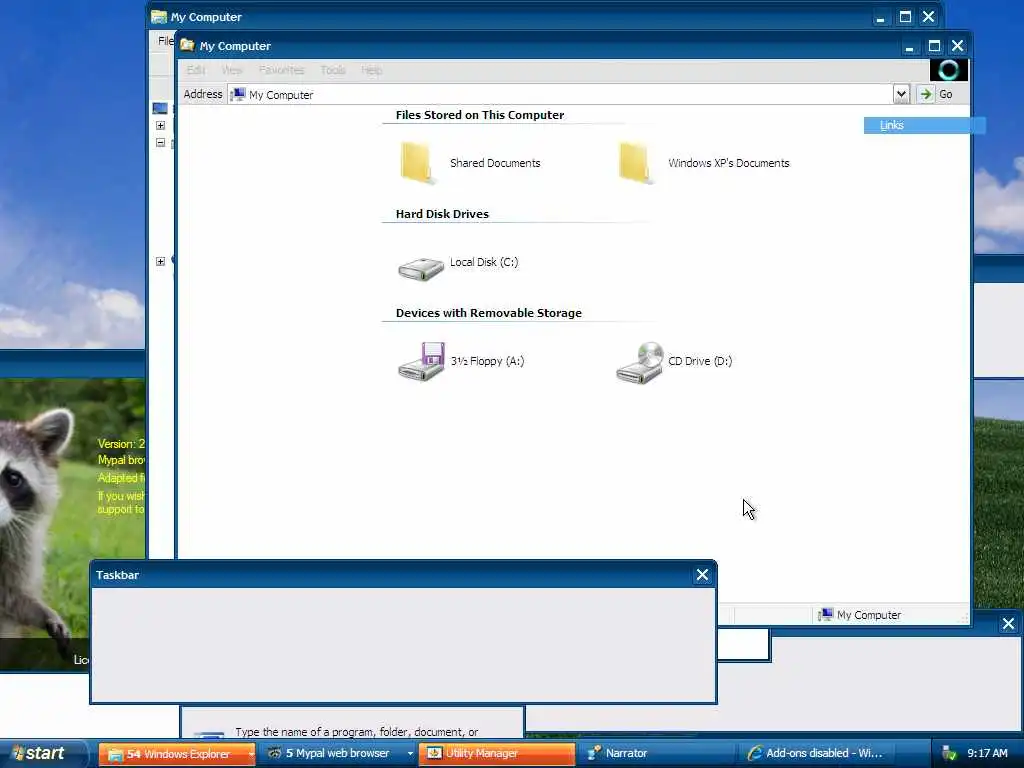Screen dimensions: 1024x768
Task: Open the Edit menu
Action: point(195,70)
